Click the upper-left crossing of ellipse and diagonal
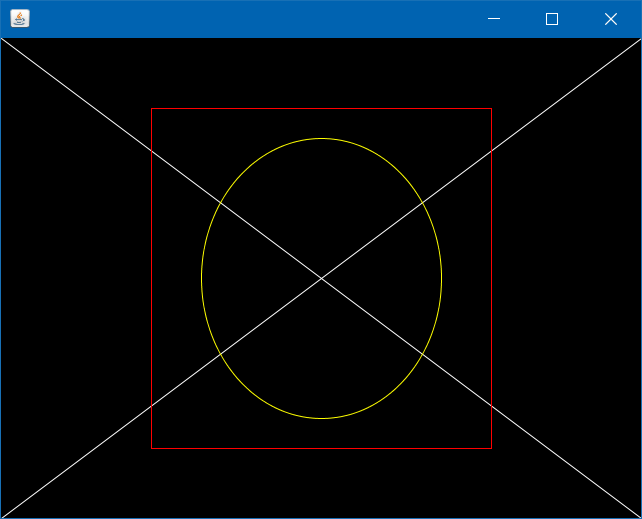This screenshot has width=642, height=519. (221, 203)
